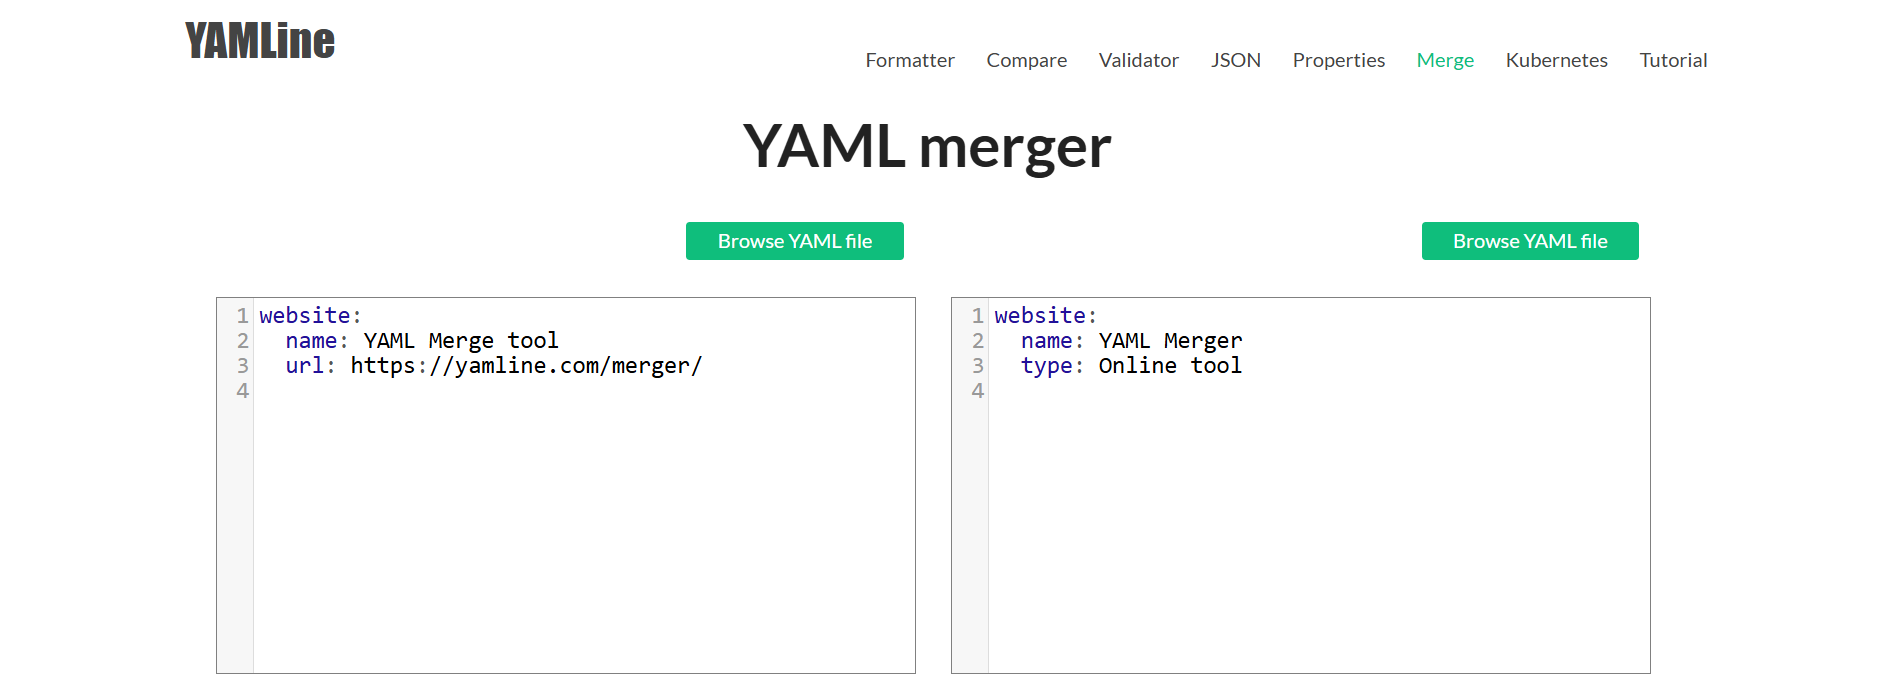The width and height of the screenshot is (1892, 693).
Task: Open the Formatter page
Action: tap(909, 60)
